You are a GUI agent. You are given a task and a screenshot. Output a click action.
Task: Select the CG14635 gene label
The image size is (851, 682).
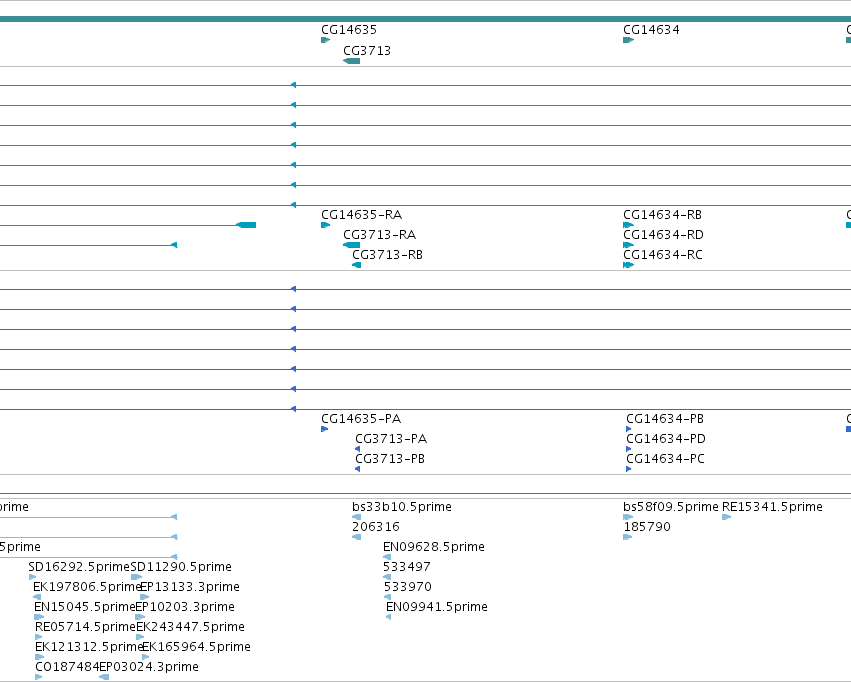348,30
